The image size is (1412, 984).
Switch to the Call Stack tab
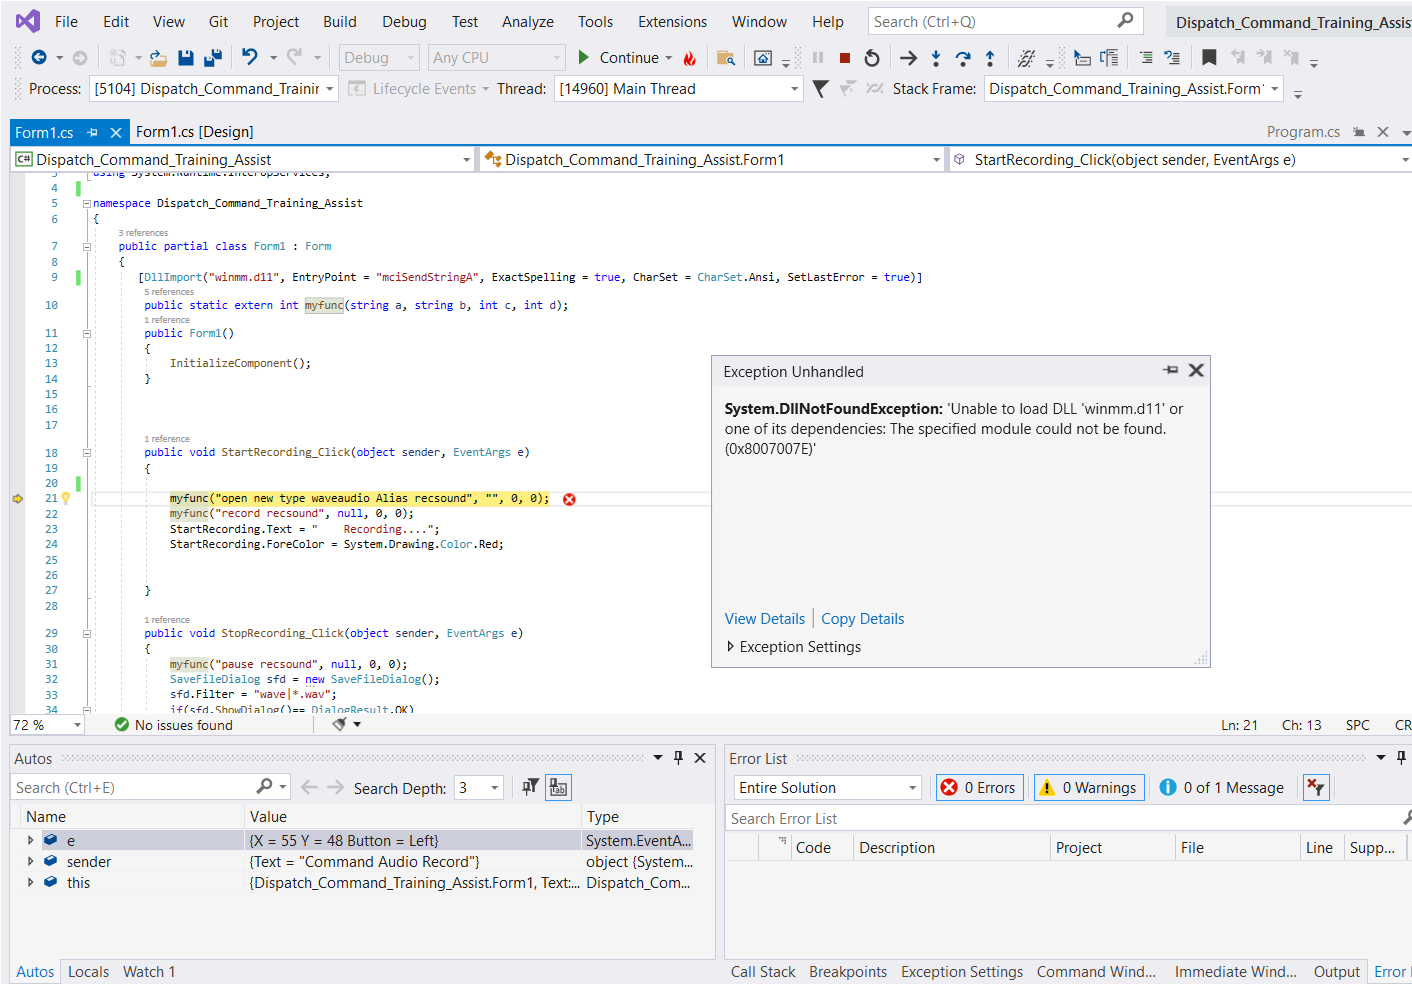coord(763,972)
